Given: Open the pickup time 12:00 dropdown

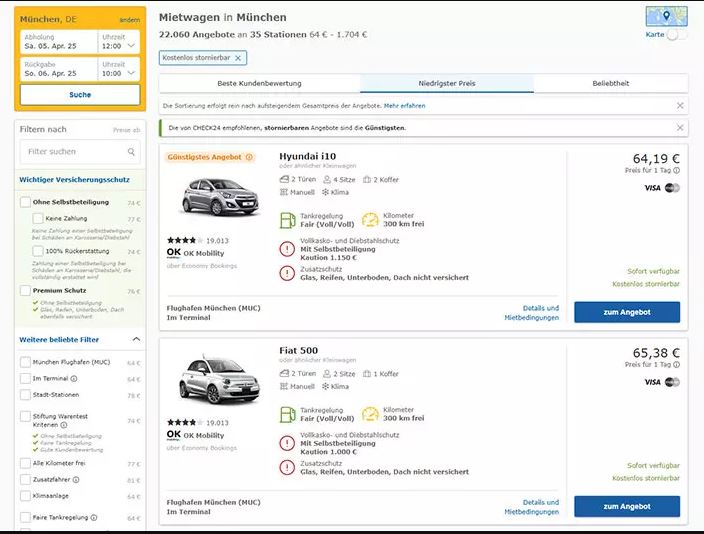Looking at the screenshot, I should point(119,42).
